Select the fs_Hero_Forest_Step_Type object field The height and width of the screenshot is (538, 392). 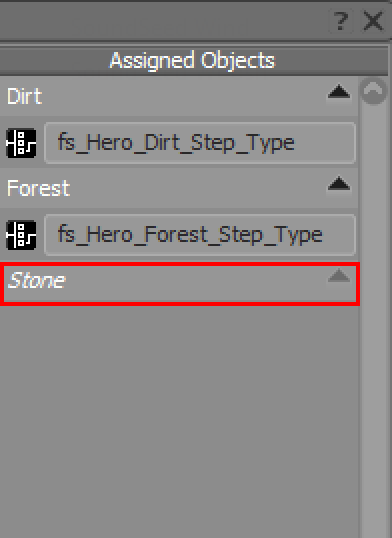(200, 235)
